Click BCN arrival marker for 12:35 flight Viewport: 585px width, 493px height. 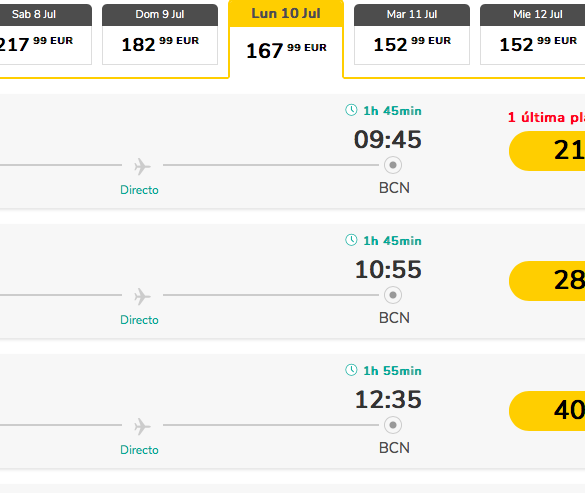[393, 425]
